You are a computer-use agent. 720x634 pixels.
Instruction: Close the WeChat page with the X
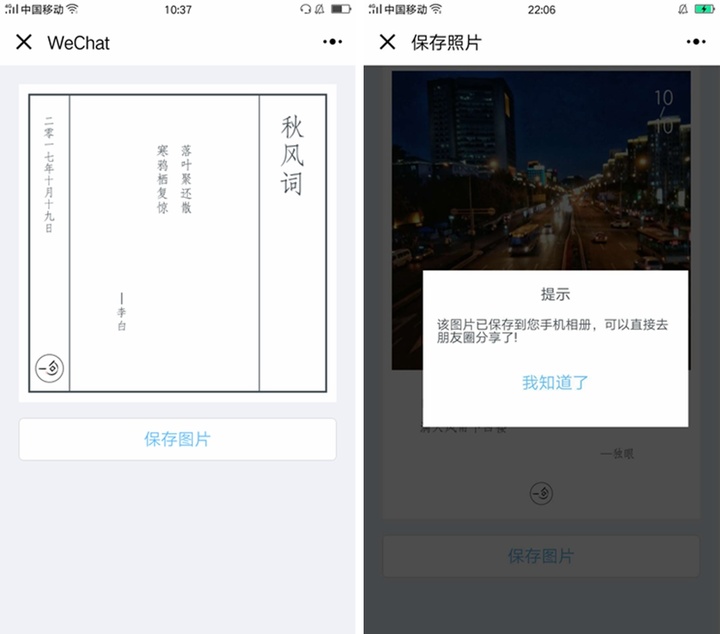click(24, 42)
